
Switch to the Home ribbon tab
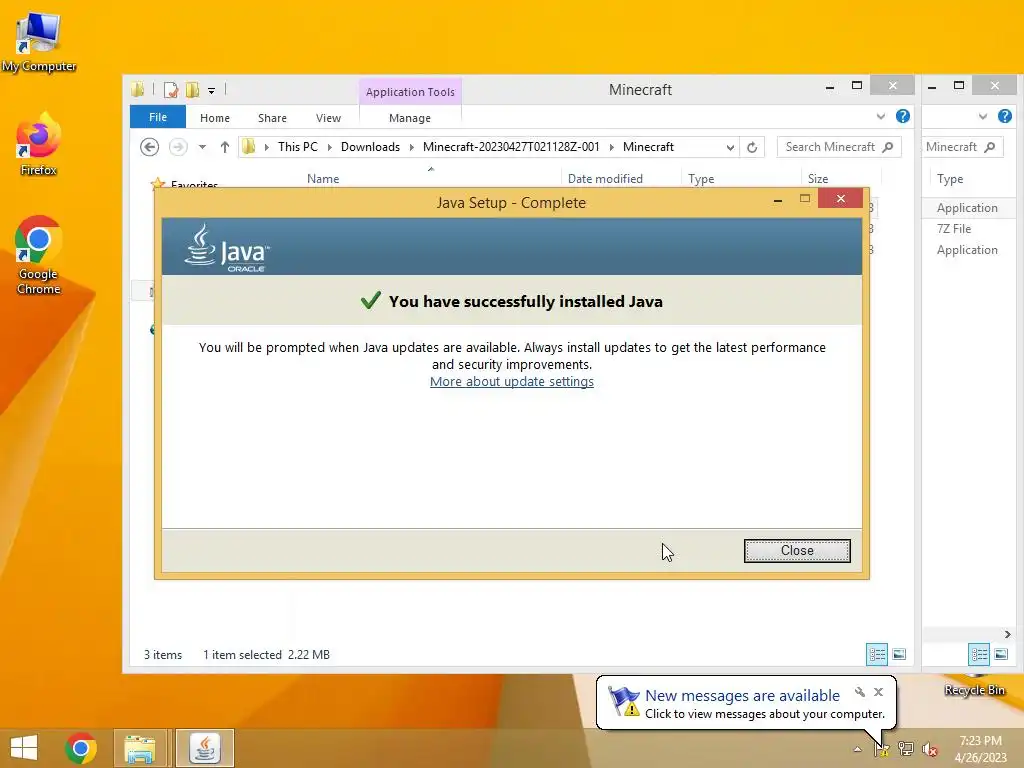(215, 118)
